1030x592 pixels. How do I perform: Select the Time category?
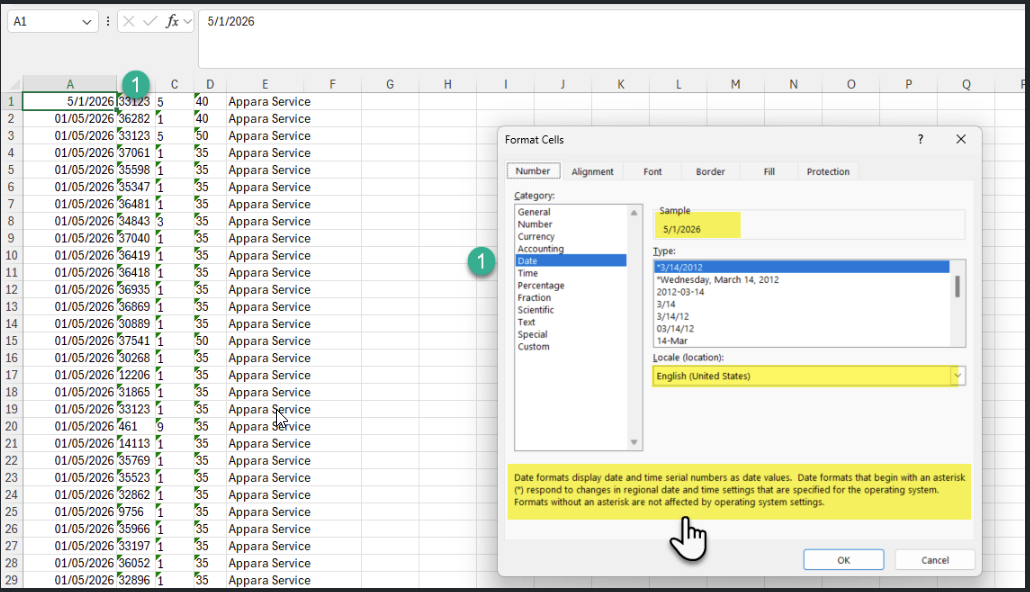(527, 273)
